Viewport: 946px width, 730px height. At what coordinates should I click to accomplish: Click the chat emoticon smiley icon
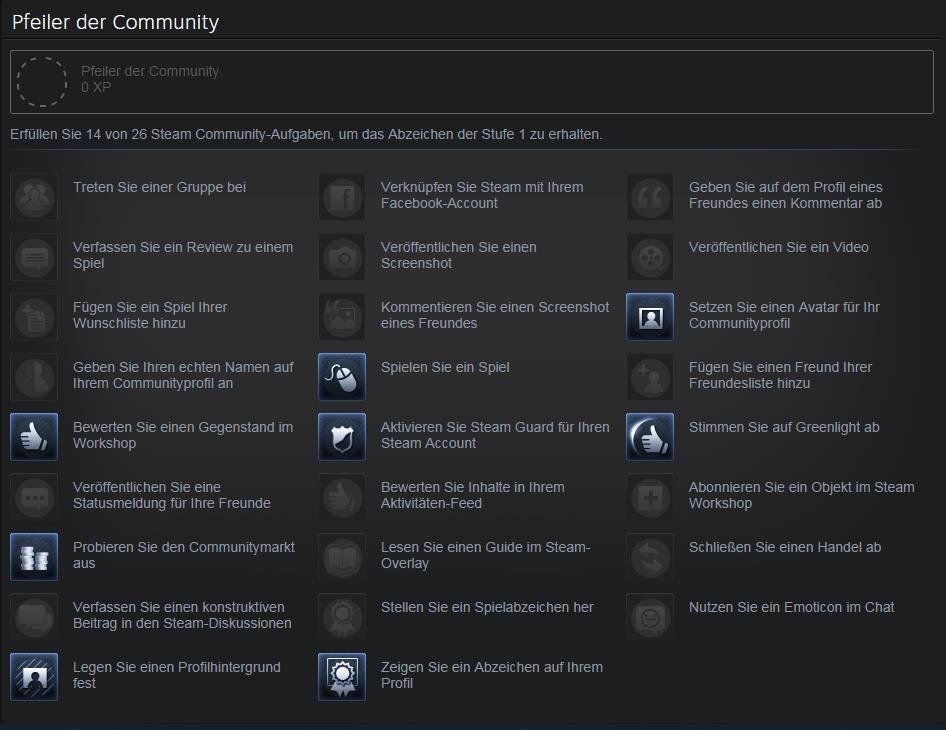point(650,617)
